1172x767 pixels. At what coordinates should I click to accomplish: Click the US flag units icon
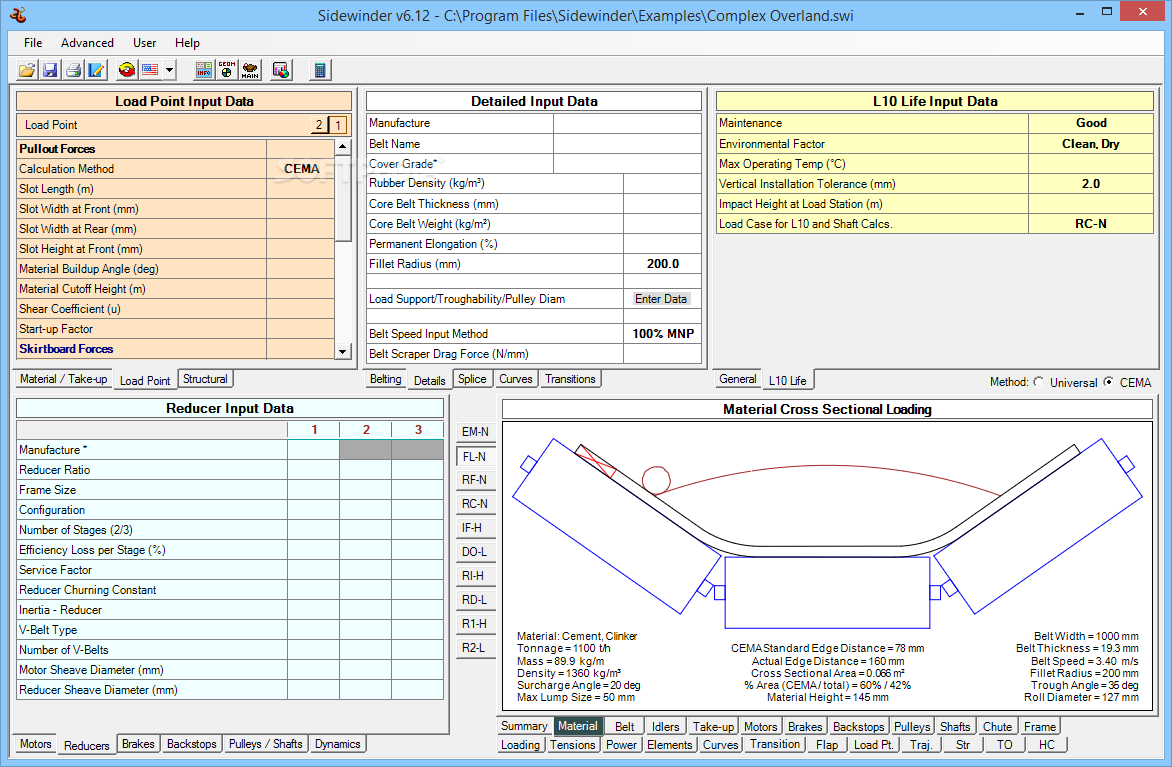pyautogui.click(x=150, y=70)
